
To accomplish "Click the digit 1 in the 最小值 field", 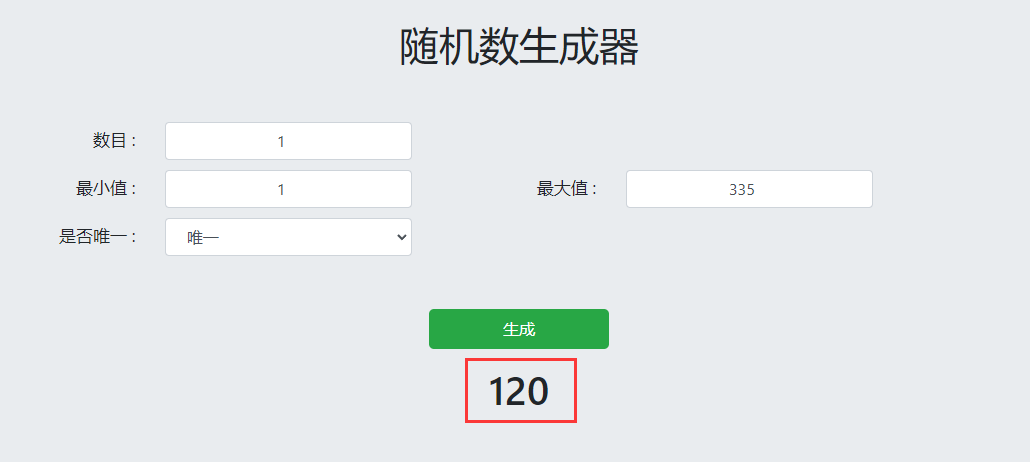I will (281, 190).
